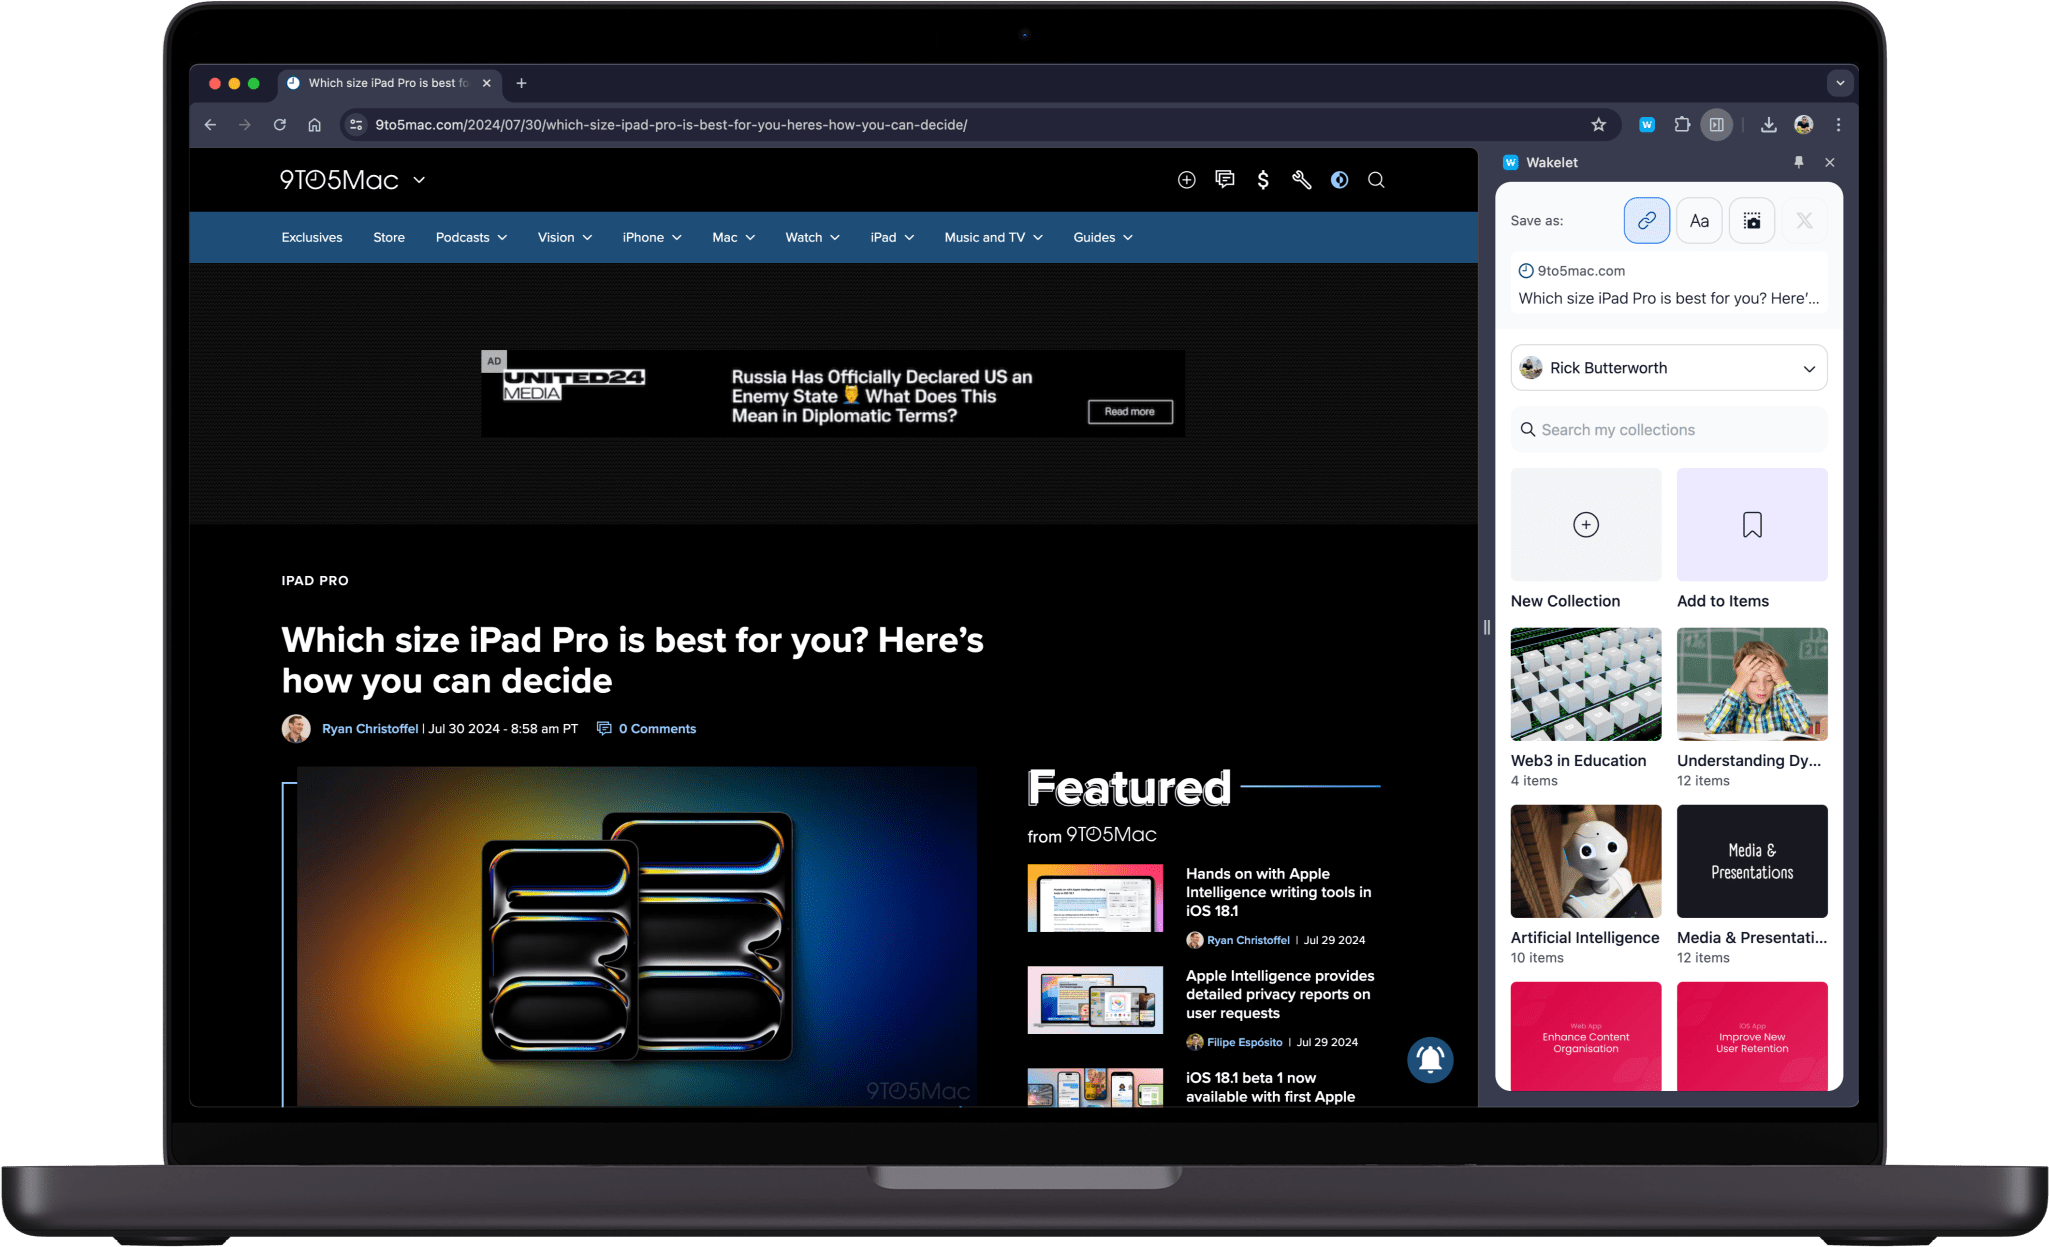Screen dimensions: 2049x1247
Task: Open author Ryan Christoffel link under headline
Action: coord(370,729)
